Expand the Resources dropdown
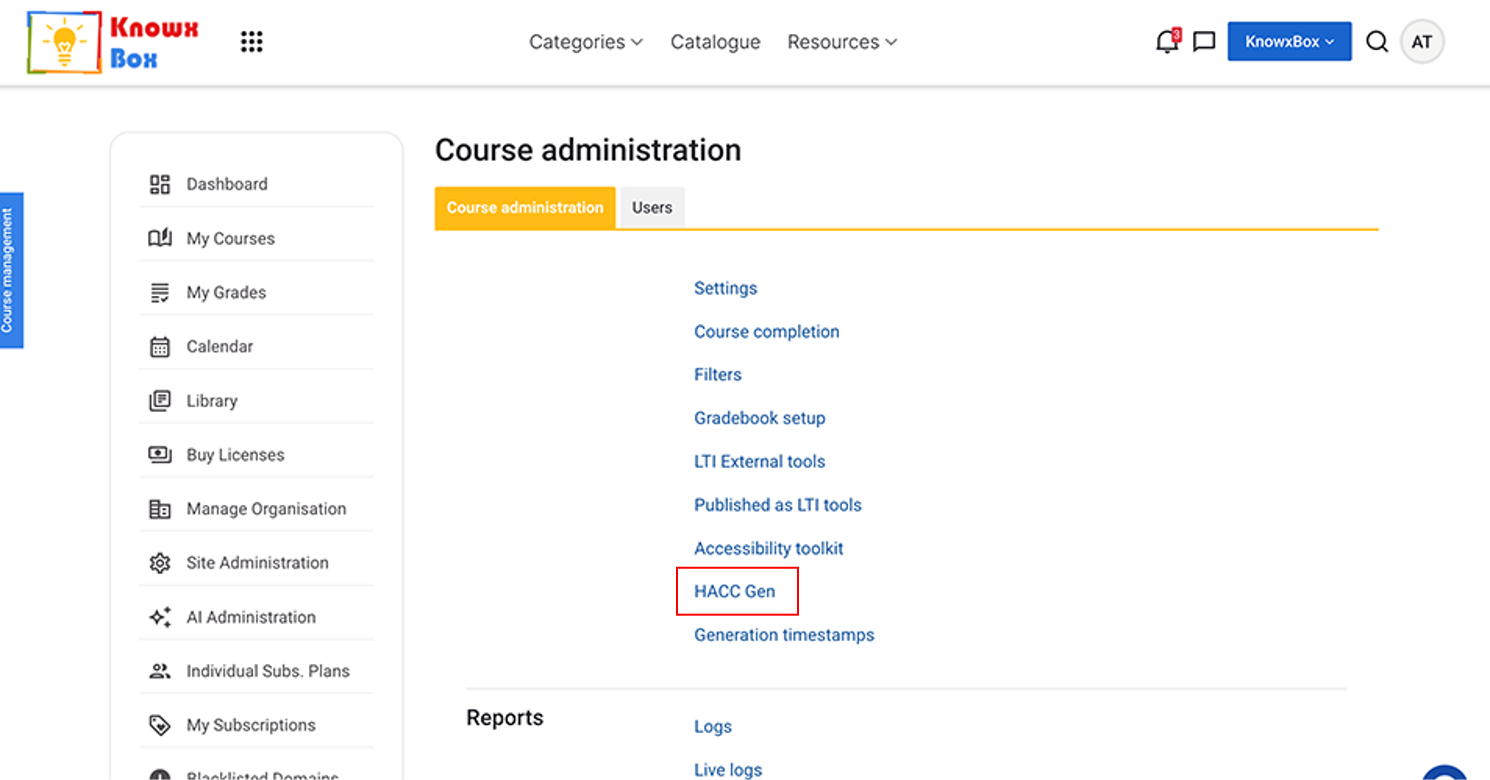 pyautogui.click(x=842, y=42)
